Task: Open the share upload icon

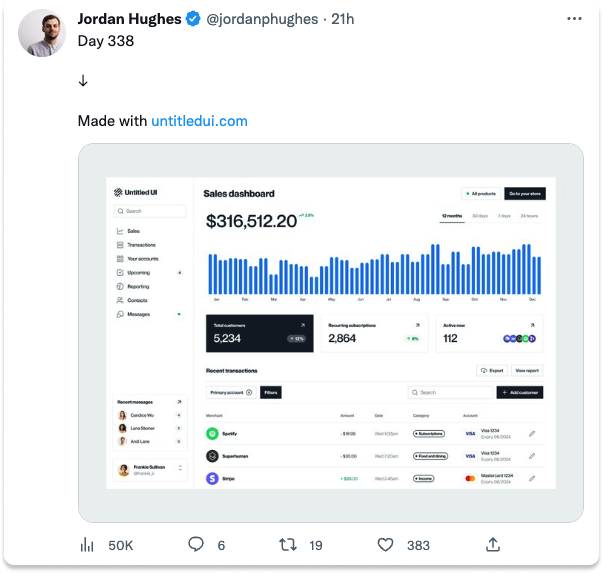Action: pyautogui.click(x=493, y=544)
